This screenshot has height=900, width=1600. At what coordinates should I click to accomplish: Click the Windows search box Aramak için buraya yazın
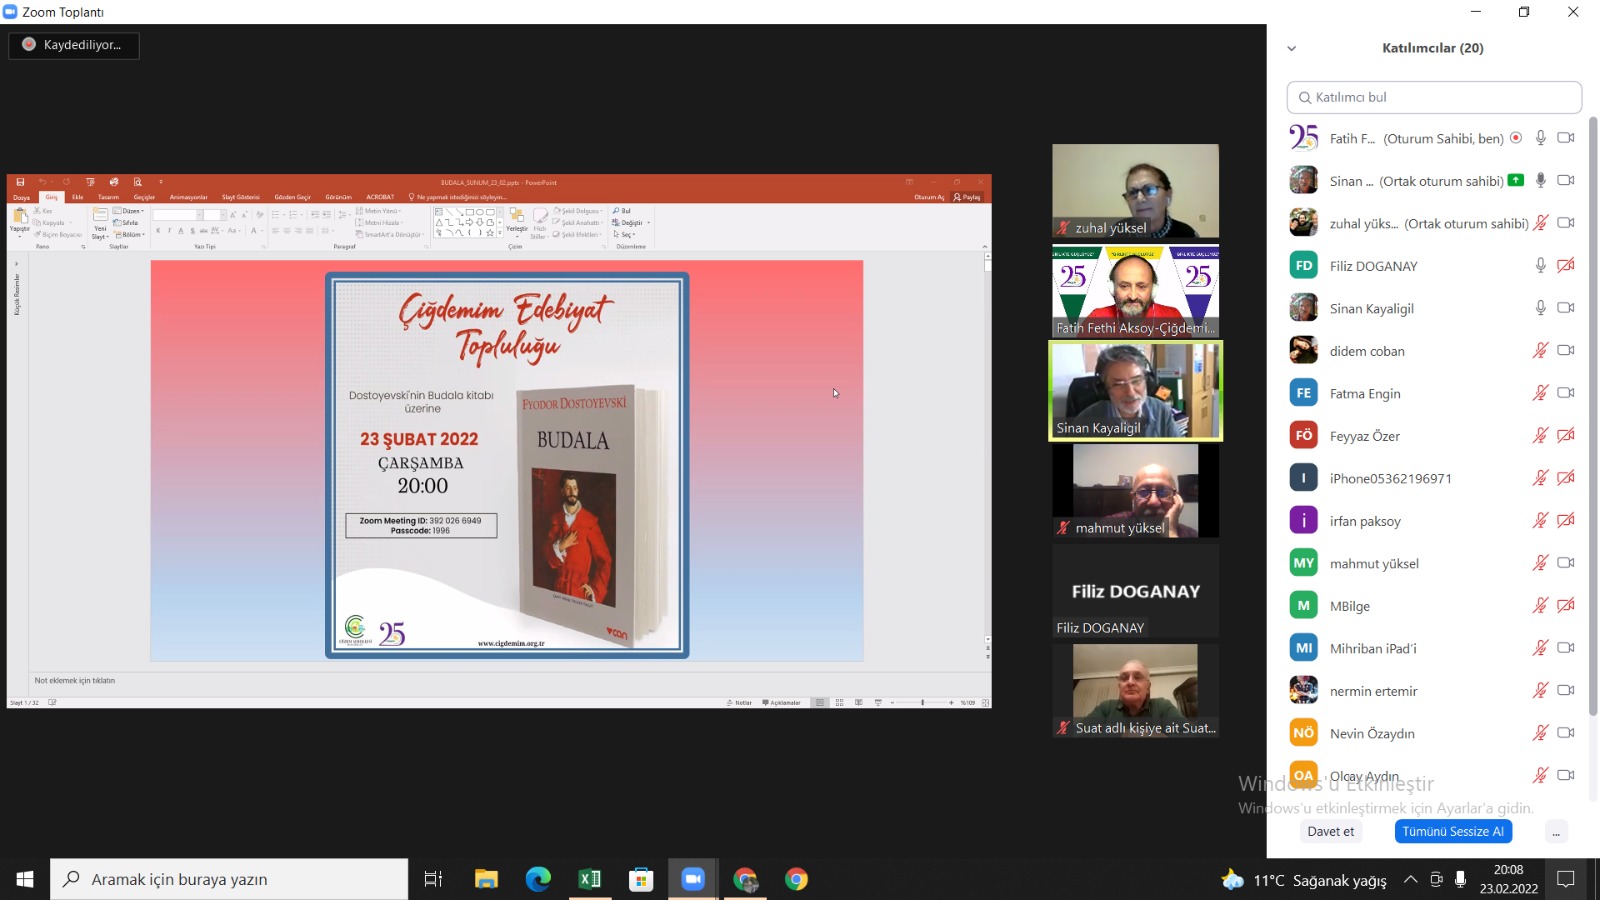pos(229,879)
